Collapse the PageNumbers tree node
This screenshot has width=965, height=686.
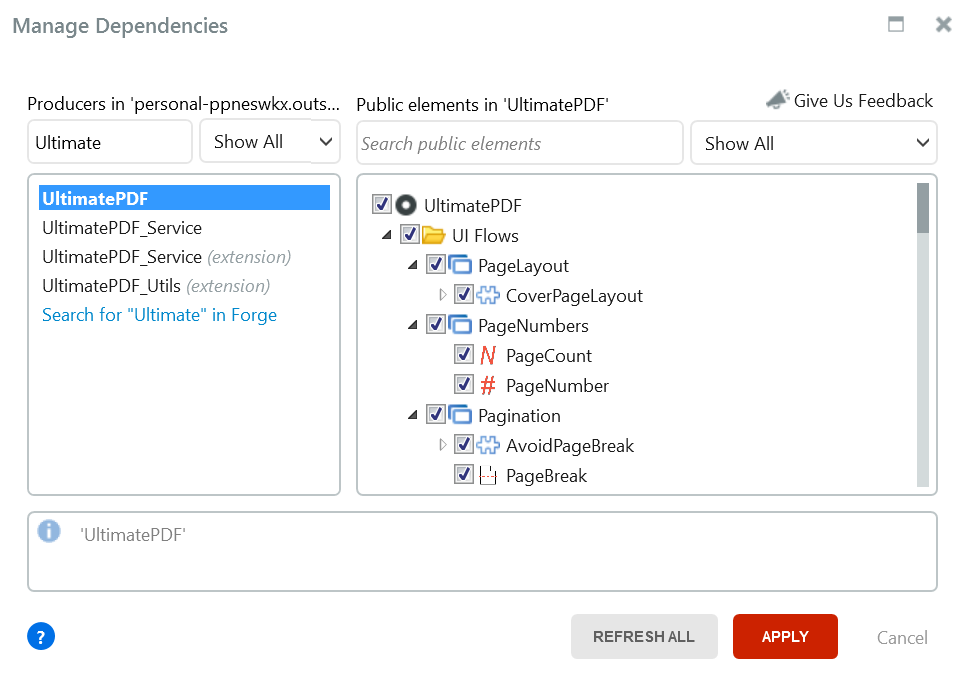point(414,325)
